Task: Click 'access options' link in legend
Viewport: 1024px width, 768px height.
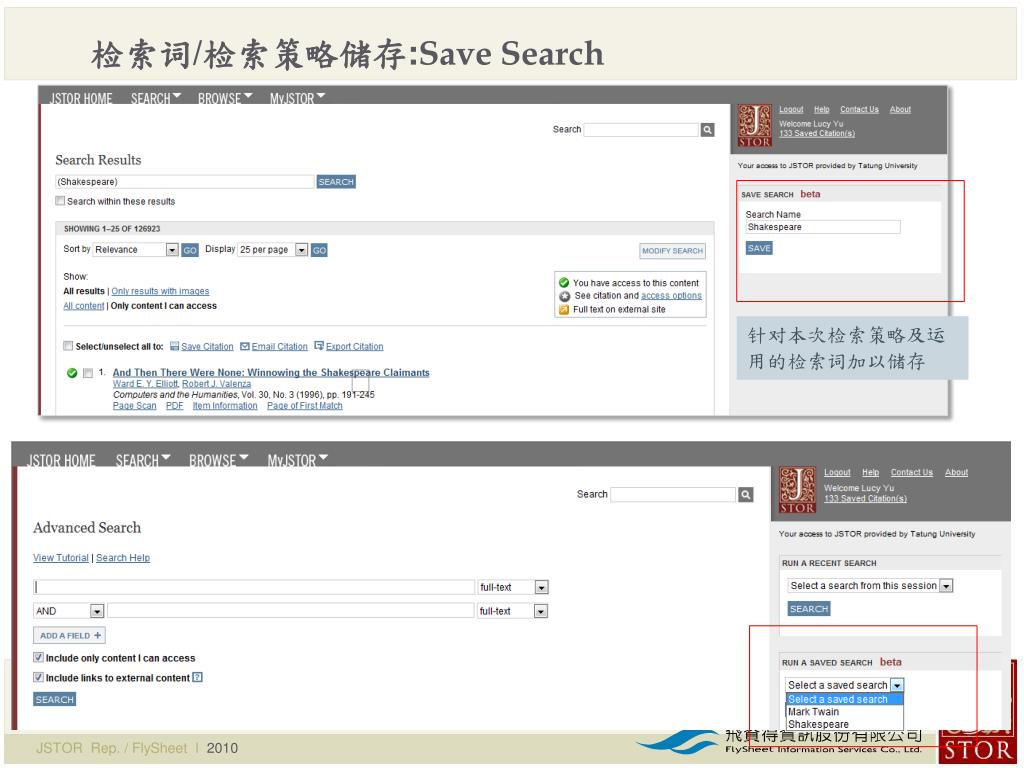Action: tap(671, 296)
